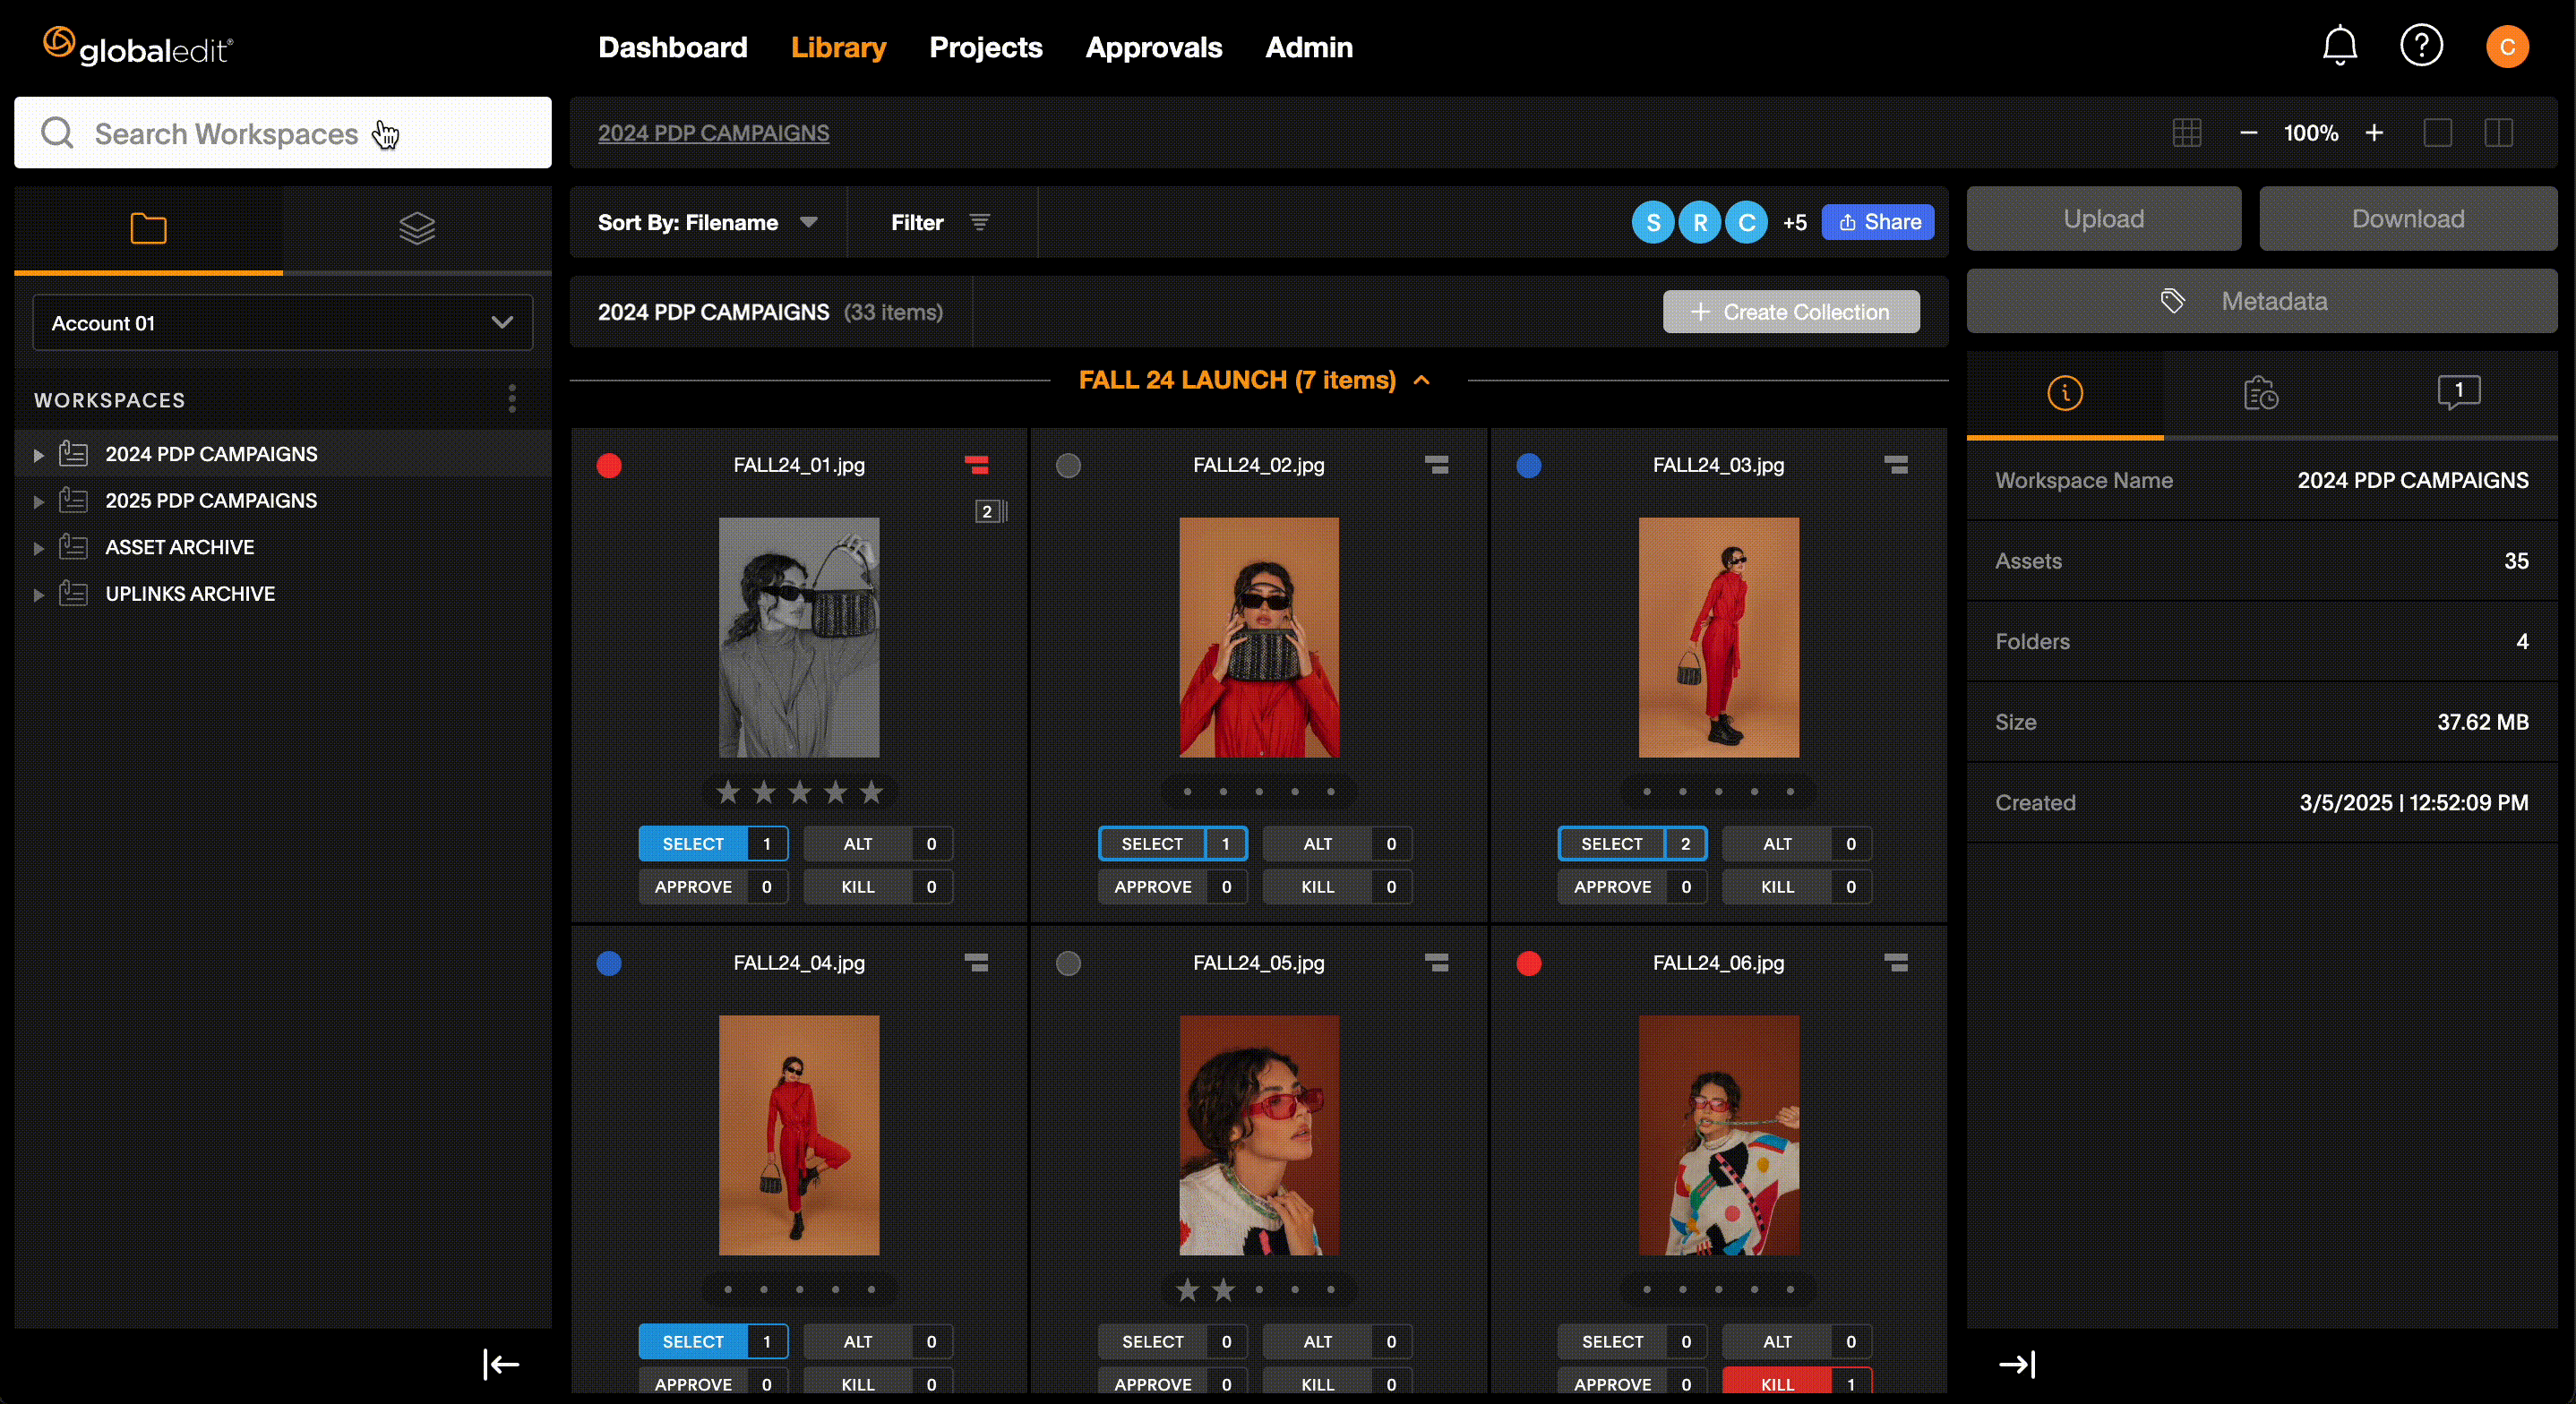The width and height of the screenshot is (2576, 1404).
Task: Open FALL24_04.jpg stack menu icon
Action: click(976, 963)
